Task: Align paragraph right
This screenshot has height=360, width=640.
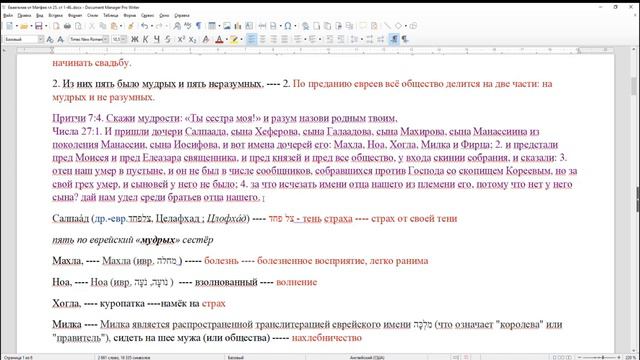Action: 273,39
